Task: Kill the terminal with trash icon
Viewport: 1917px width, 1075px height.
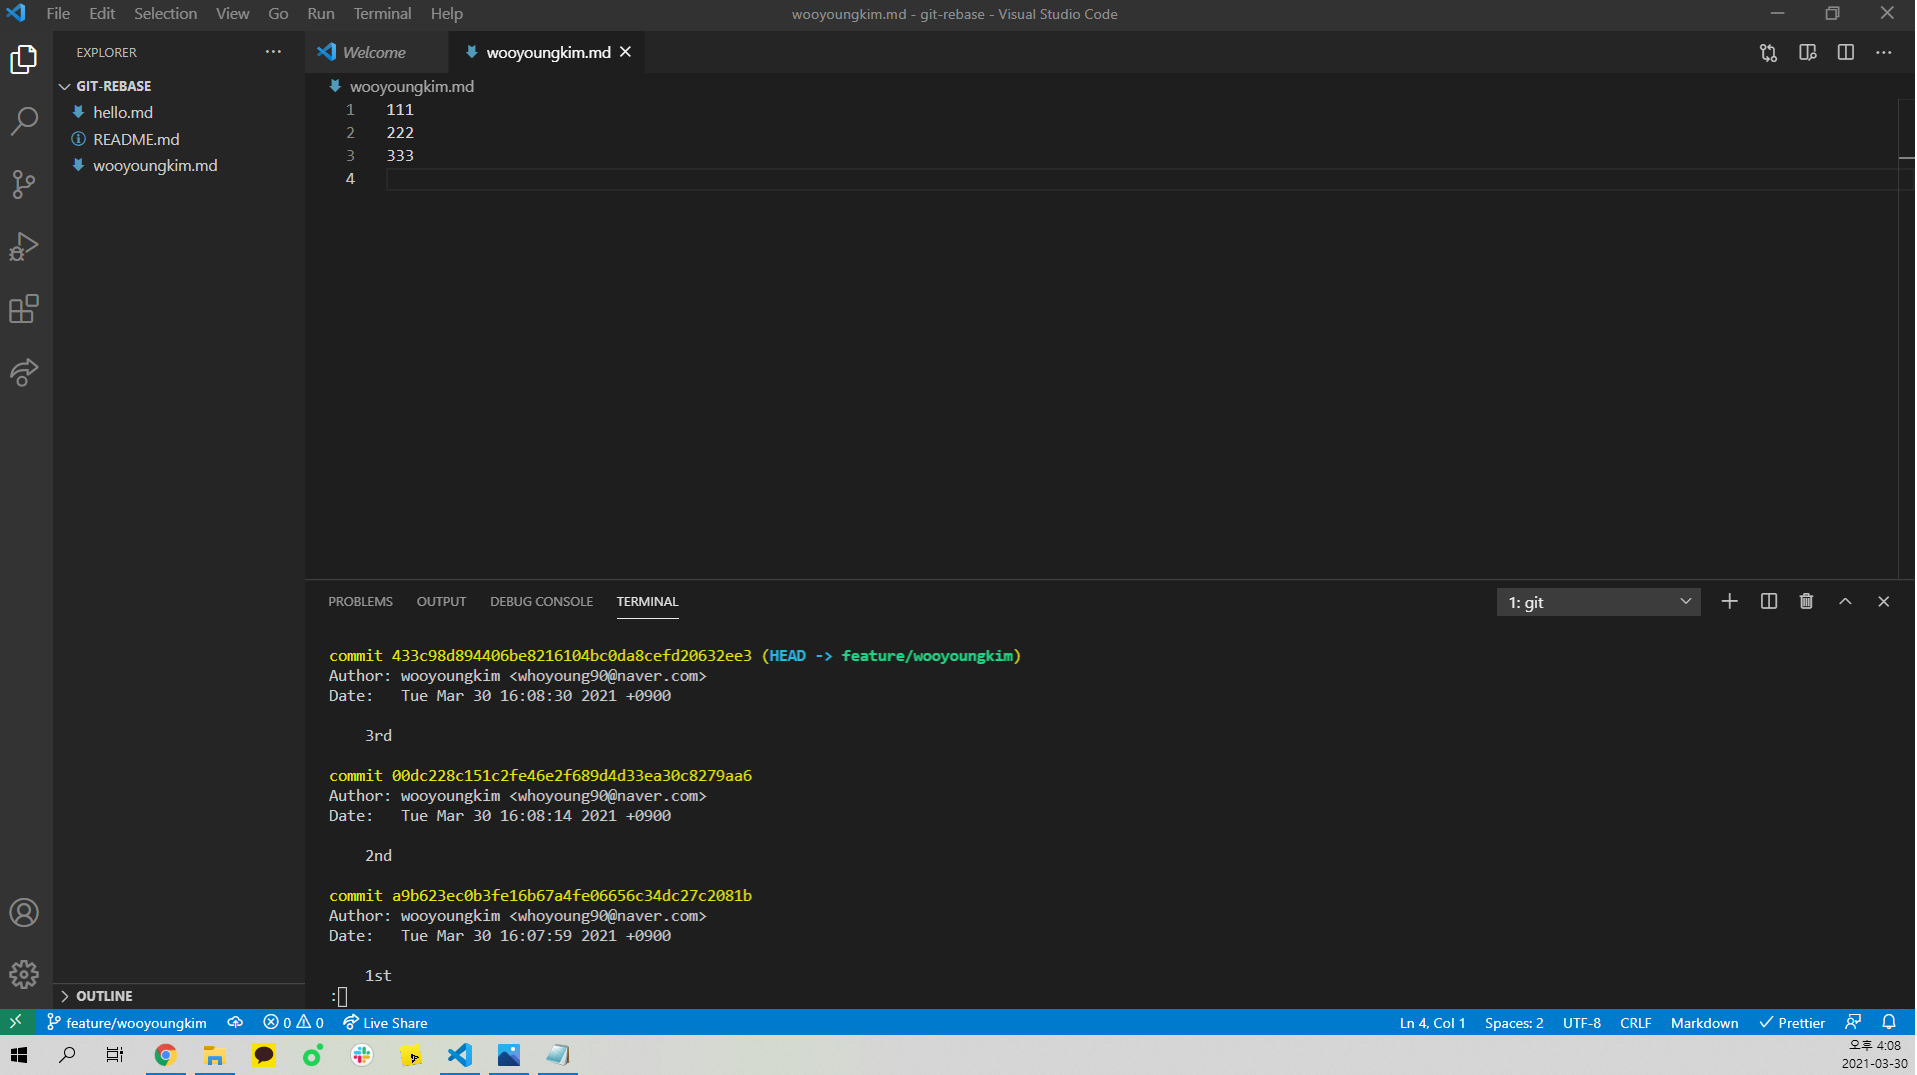Action: coord(1806,601)
